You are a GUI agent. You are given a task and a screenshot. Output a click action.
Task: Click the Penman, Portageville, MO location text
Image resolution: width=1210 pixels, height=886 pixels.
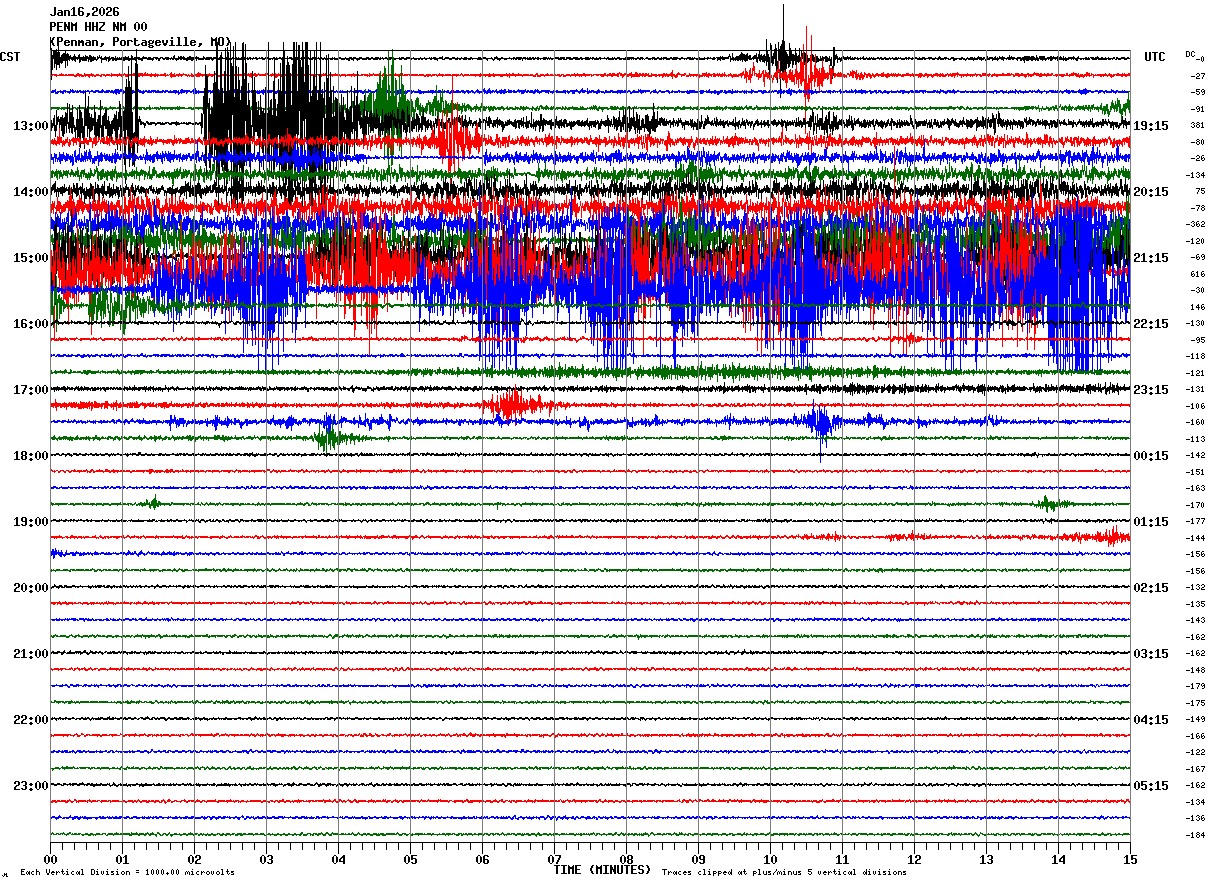point(140,42)
